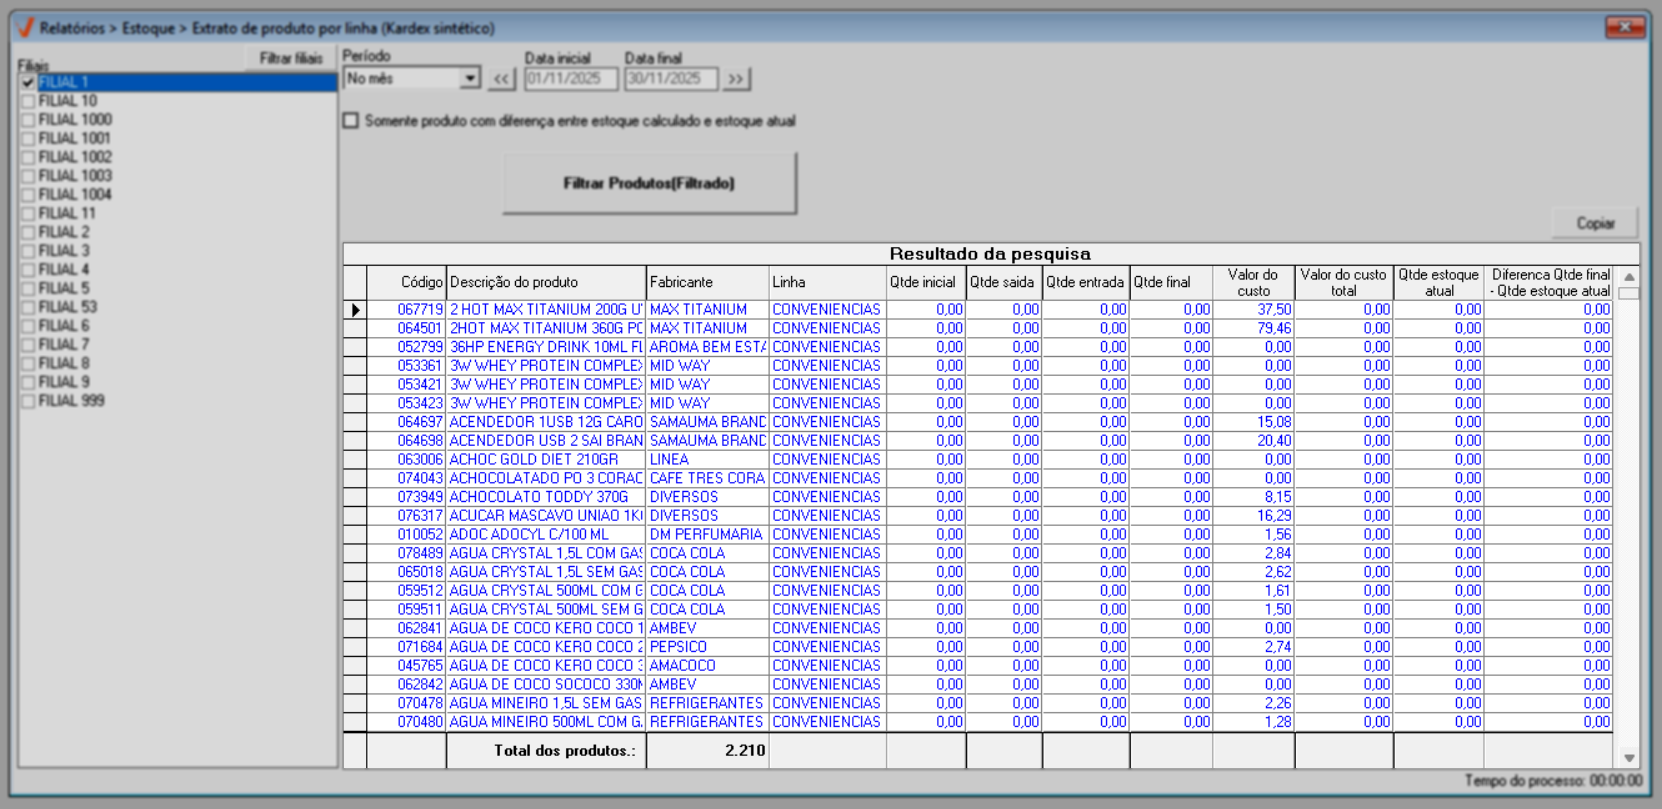Image resolution: width=1662 pixels, height=809 pixels.
Task: Click the results grid vertical scrollbar track
Action: click(x=1629, y=520)
